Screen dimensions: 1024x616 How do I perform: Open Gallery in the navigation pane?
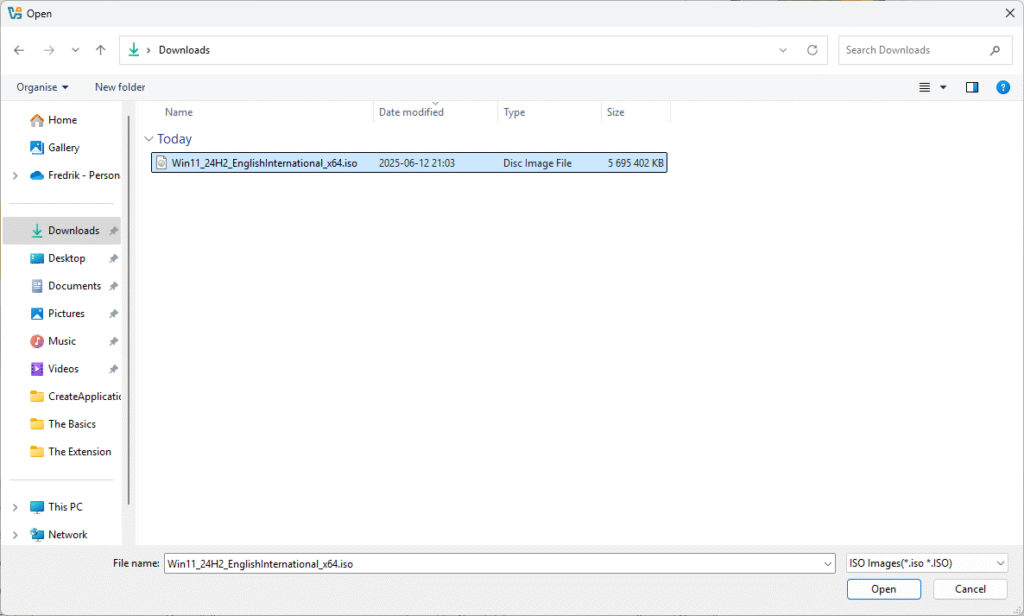pyautogui.click(x=62, y=148)
